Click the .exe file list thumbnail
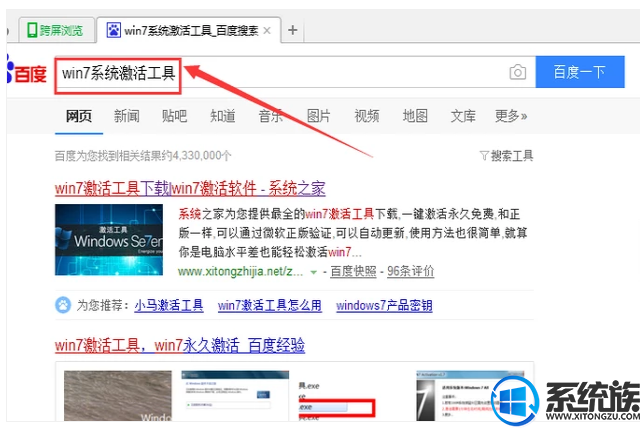The height and width of the screenshot is (429, 640). [337, 400]
